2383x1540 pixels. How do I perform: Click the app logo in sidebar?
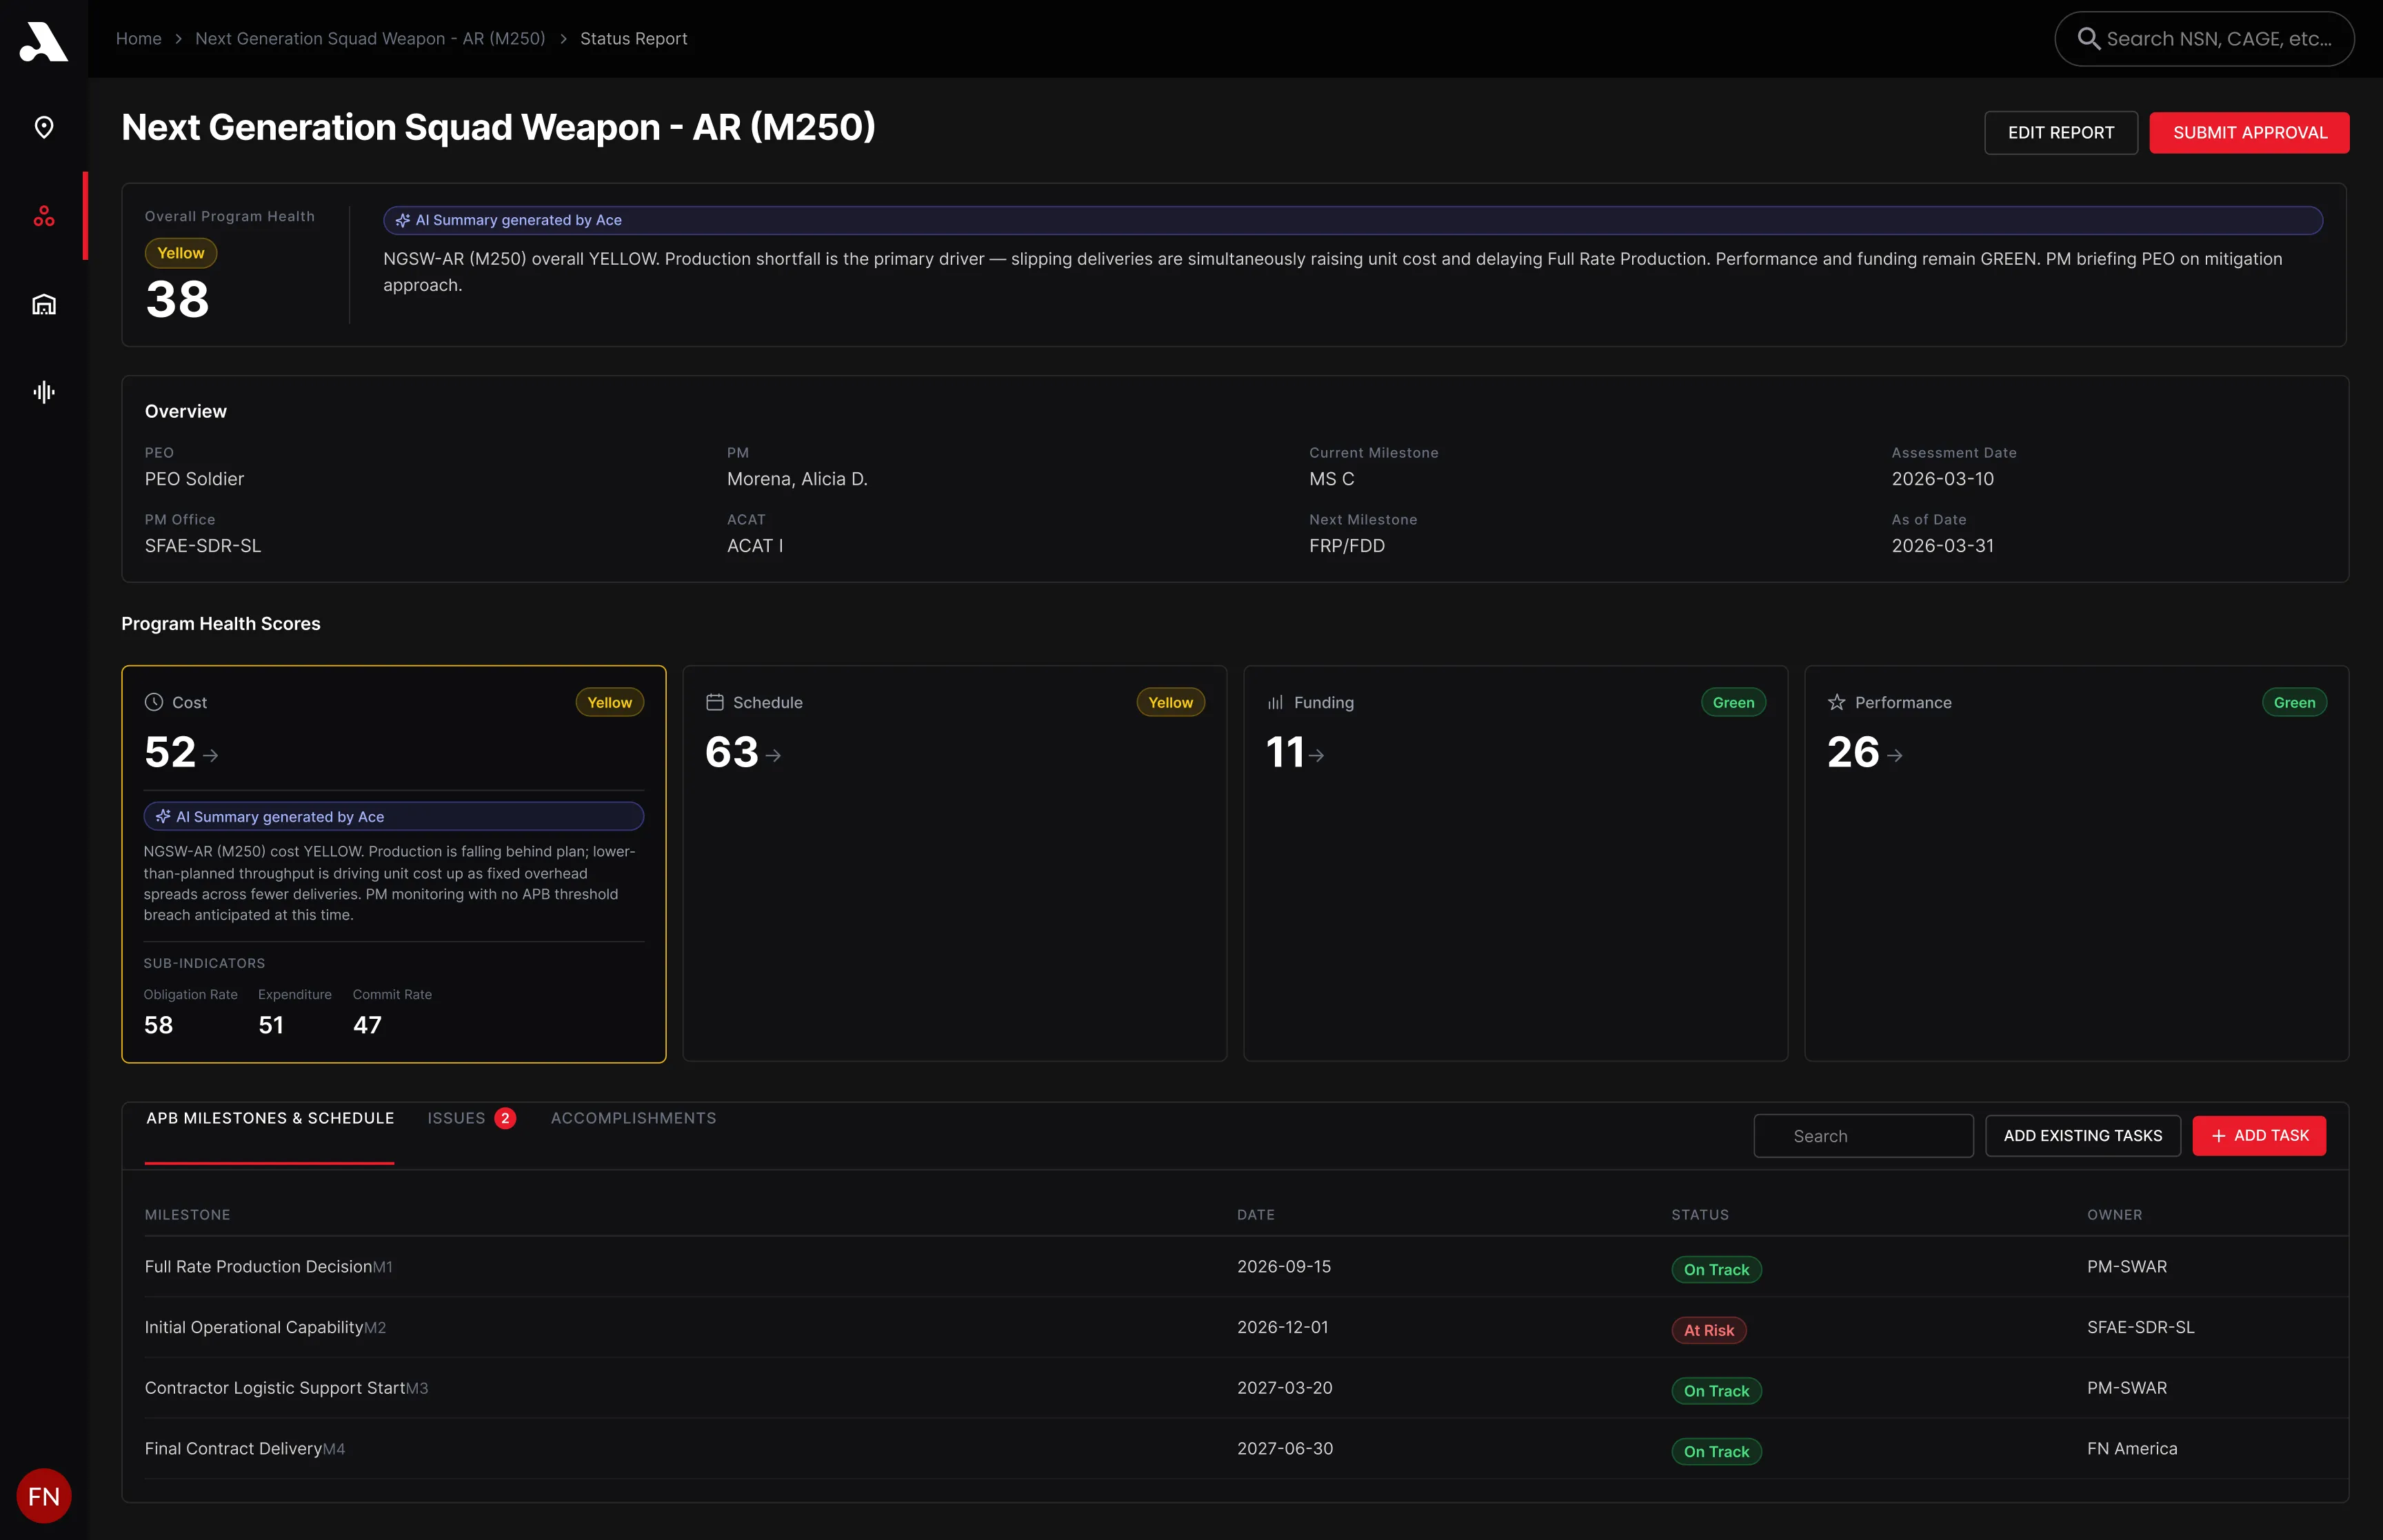[43, 41]
